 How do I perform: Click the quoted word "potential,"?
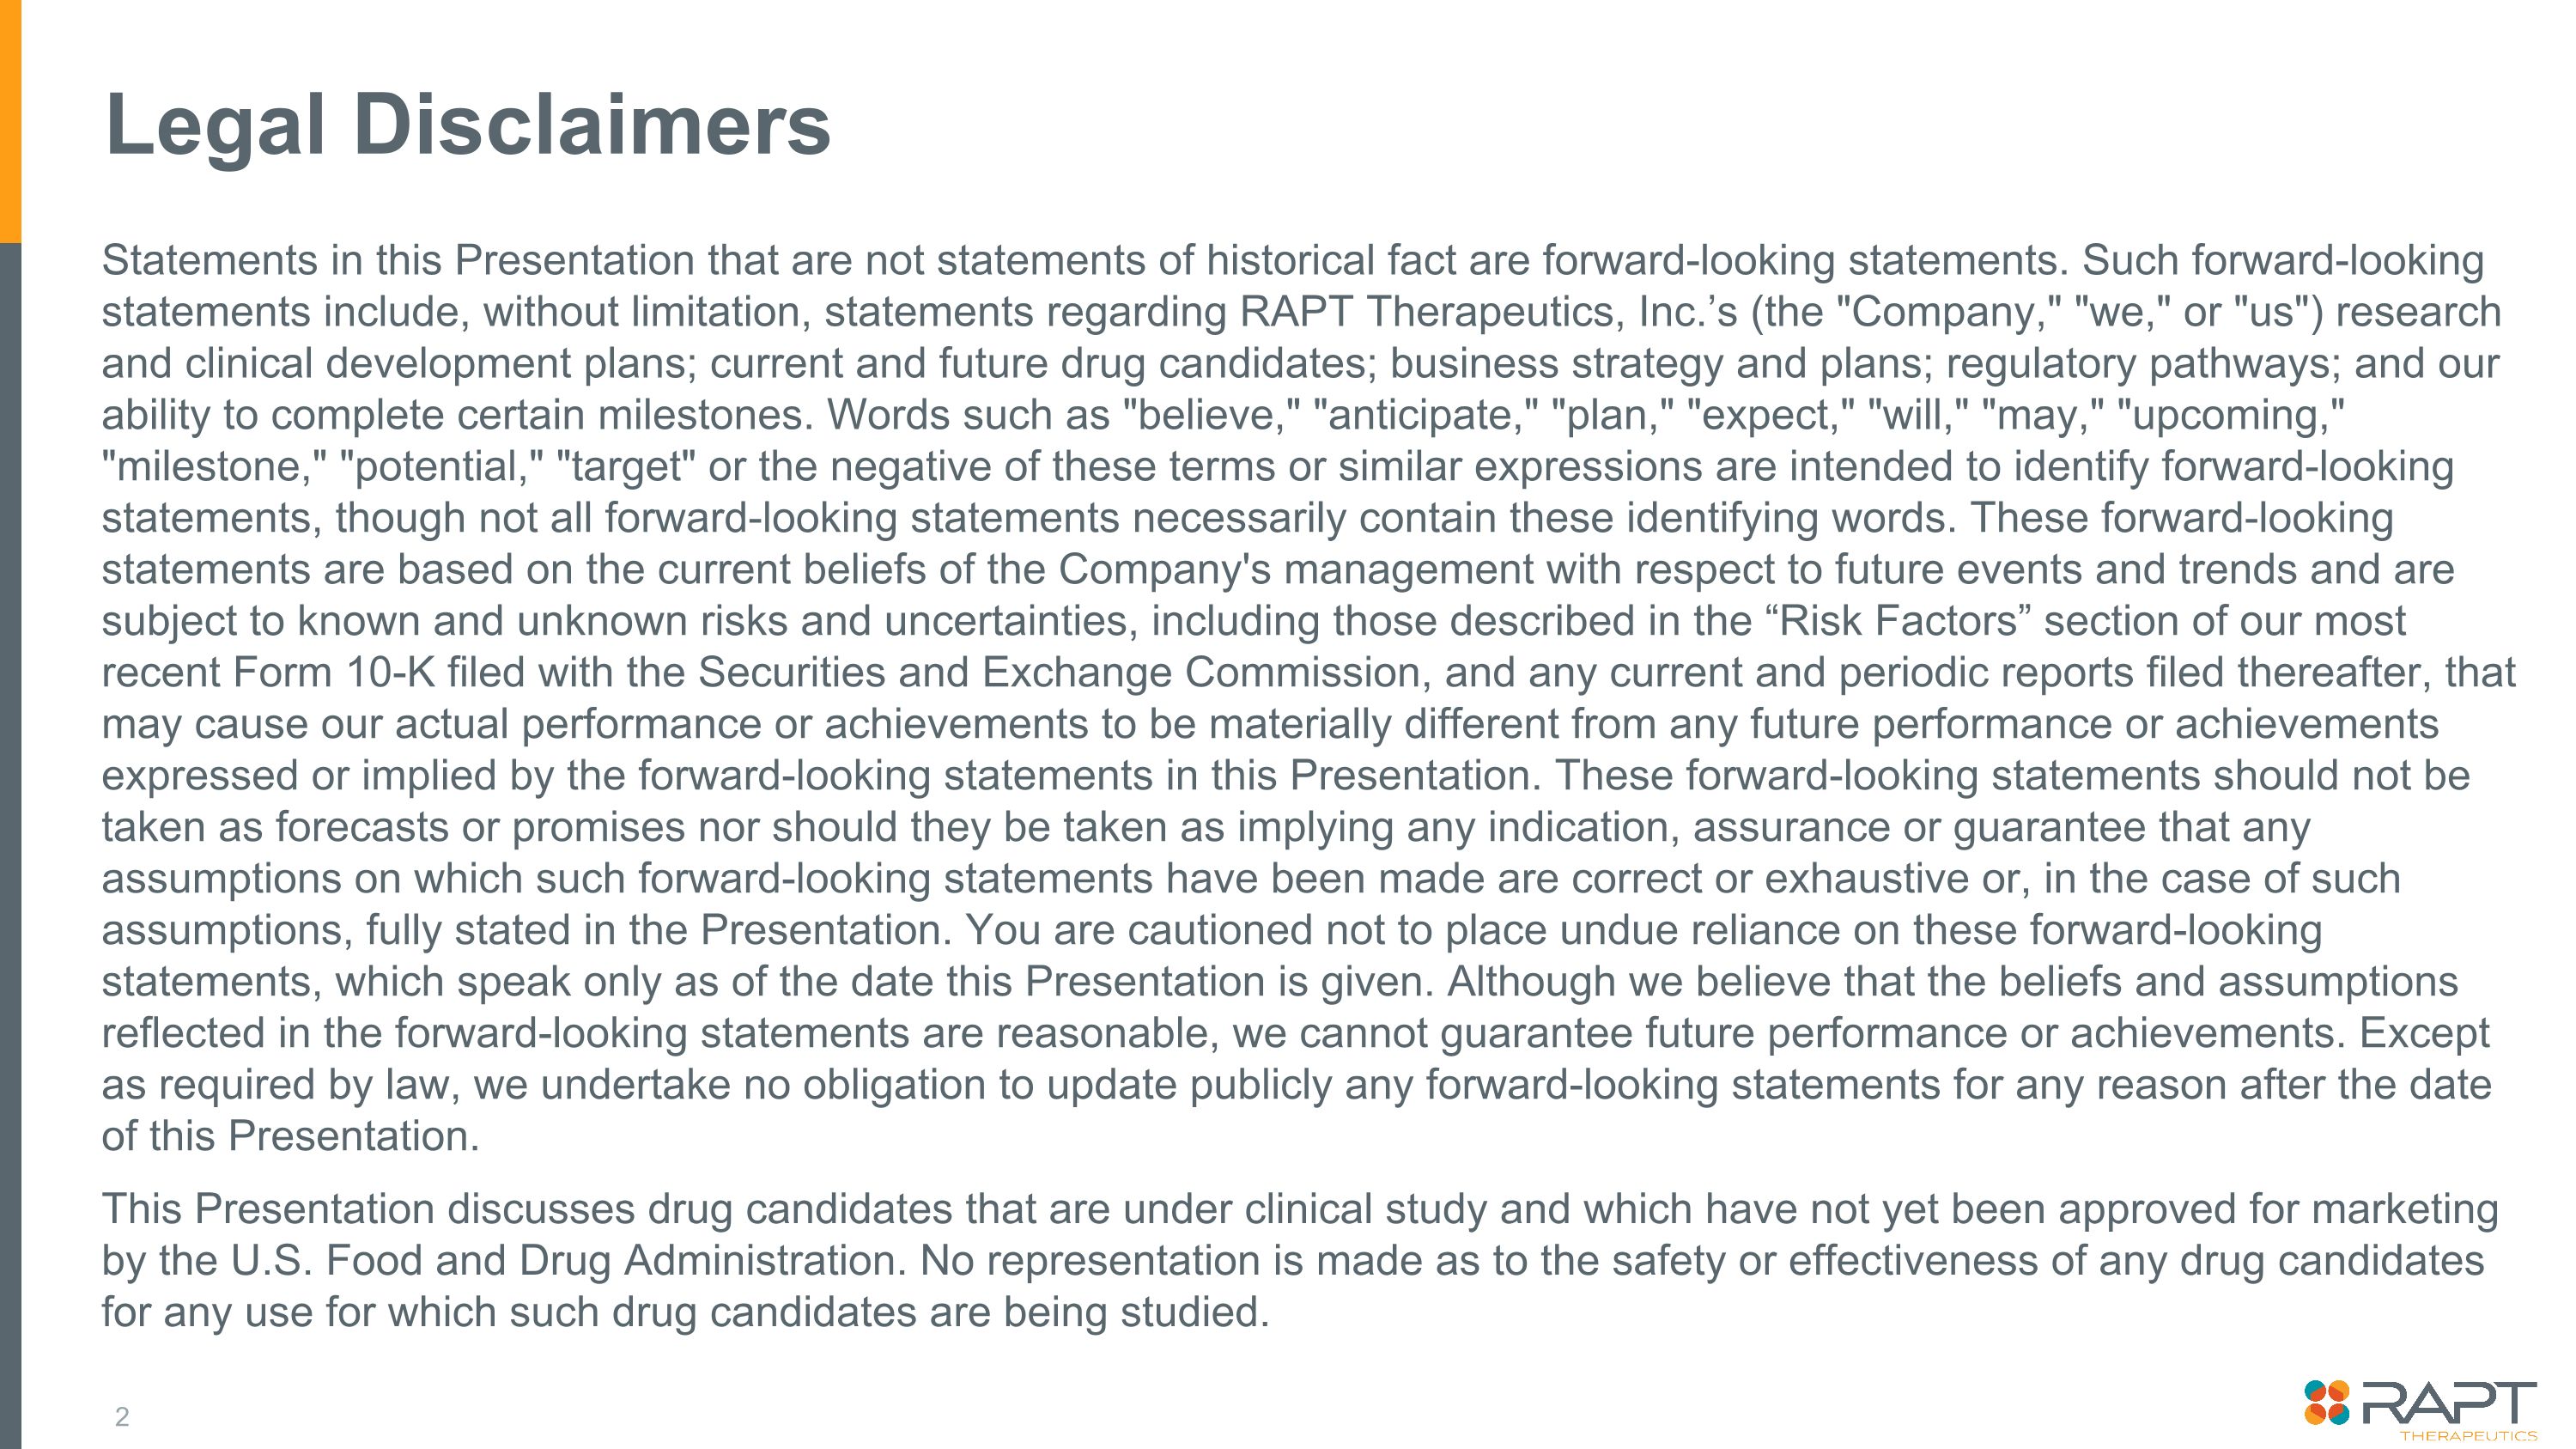pyautogui.click(x=441, y=467)
